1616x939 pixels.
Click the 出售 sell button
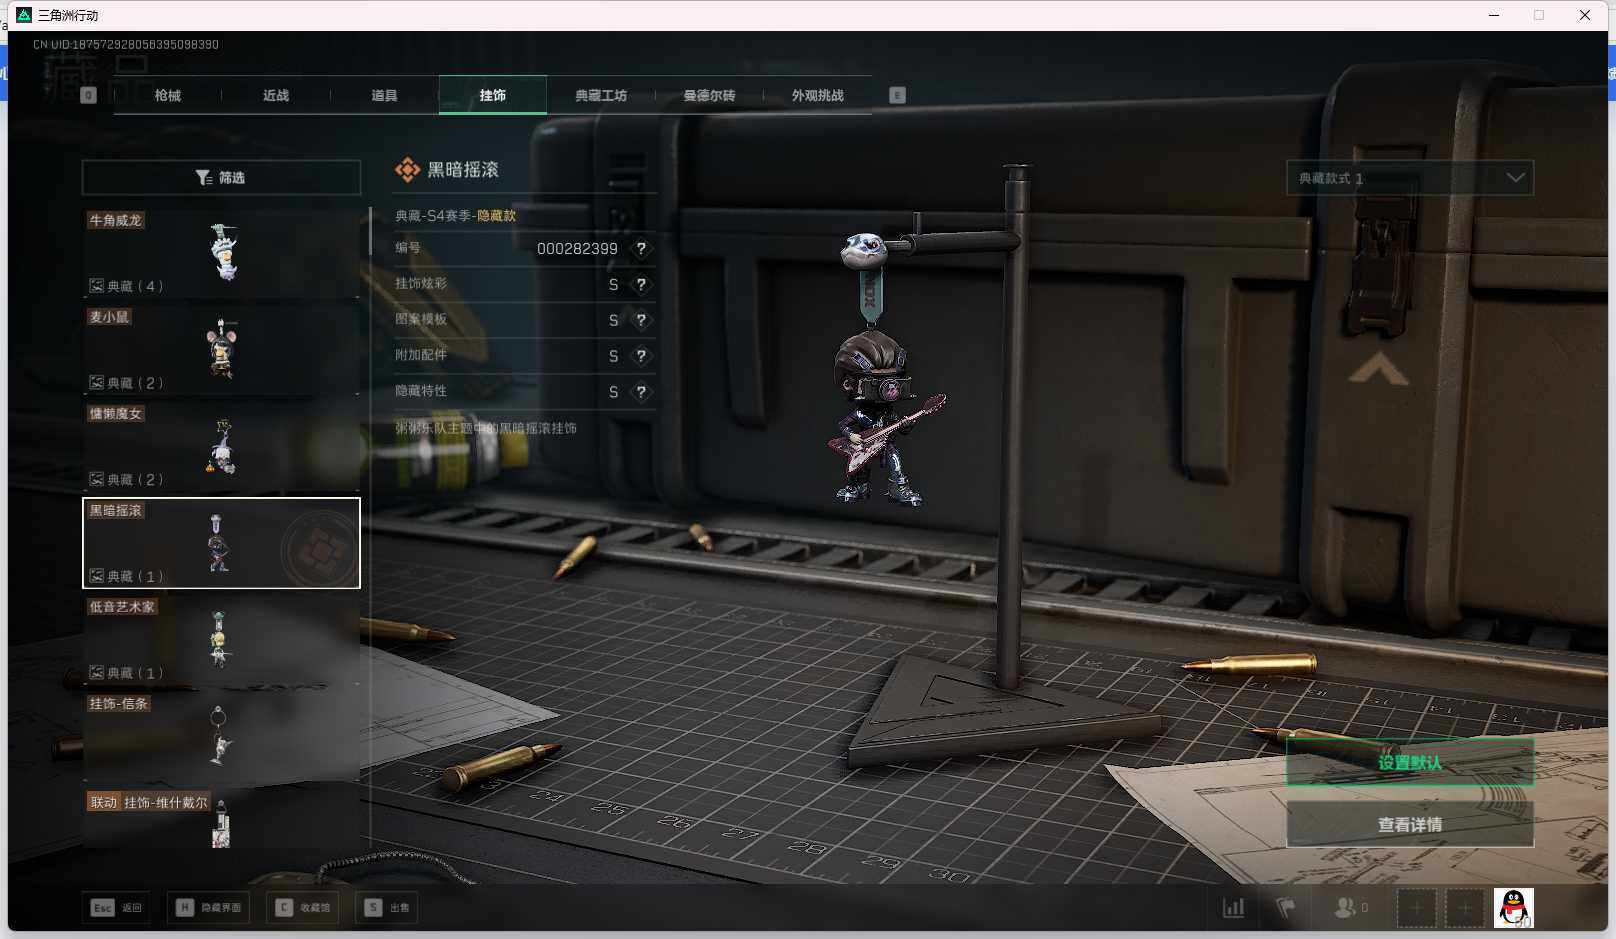[387, 908]
